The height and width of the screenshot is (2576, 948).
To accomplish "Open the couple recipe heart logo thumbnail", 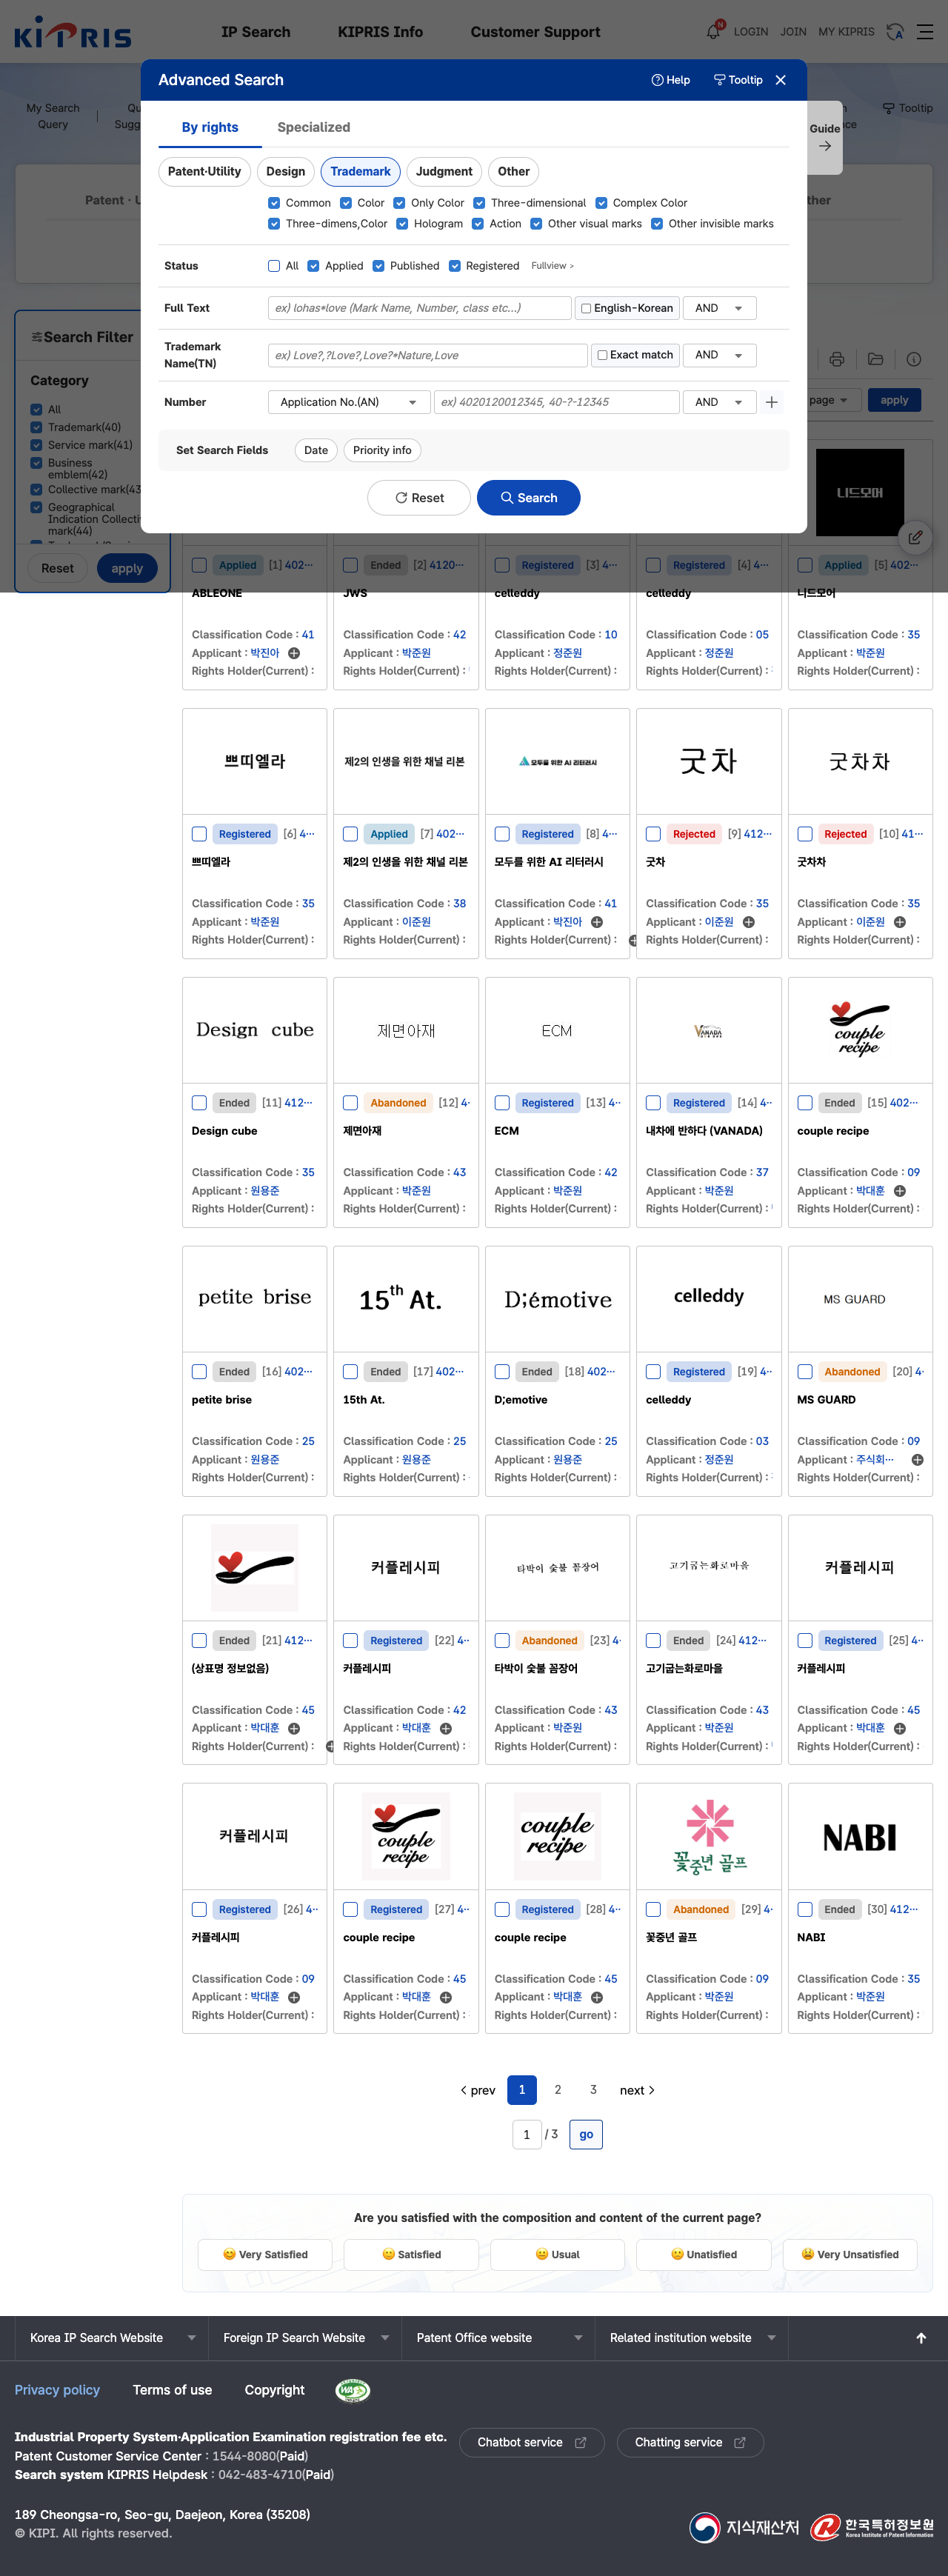I will 859,1030.
